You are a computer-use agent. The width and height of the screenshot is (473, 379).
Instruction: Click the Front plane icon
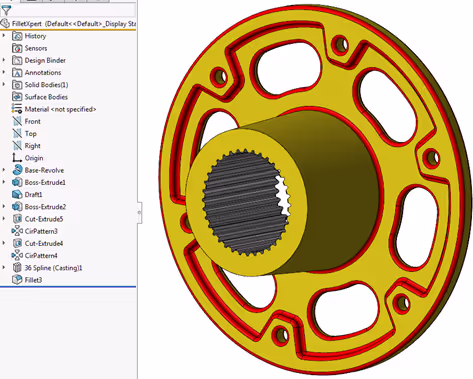[17, 121]
